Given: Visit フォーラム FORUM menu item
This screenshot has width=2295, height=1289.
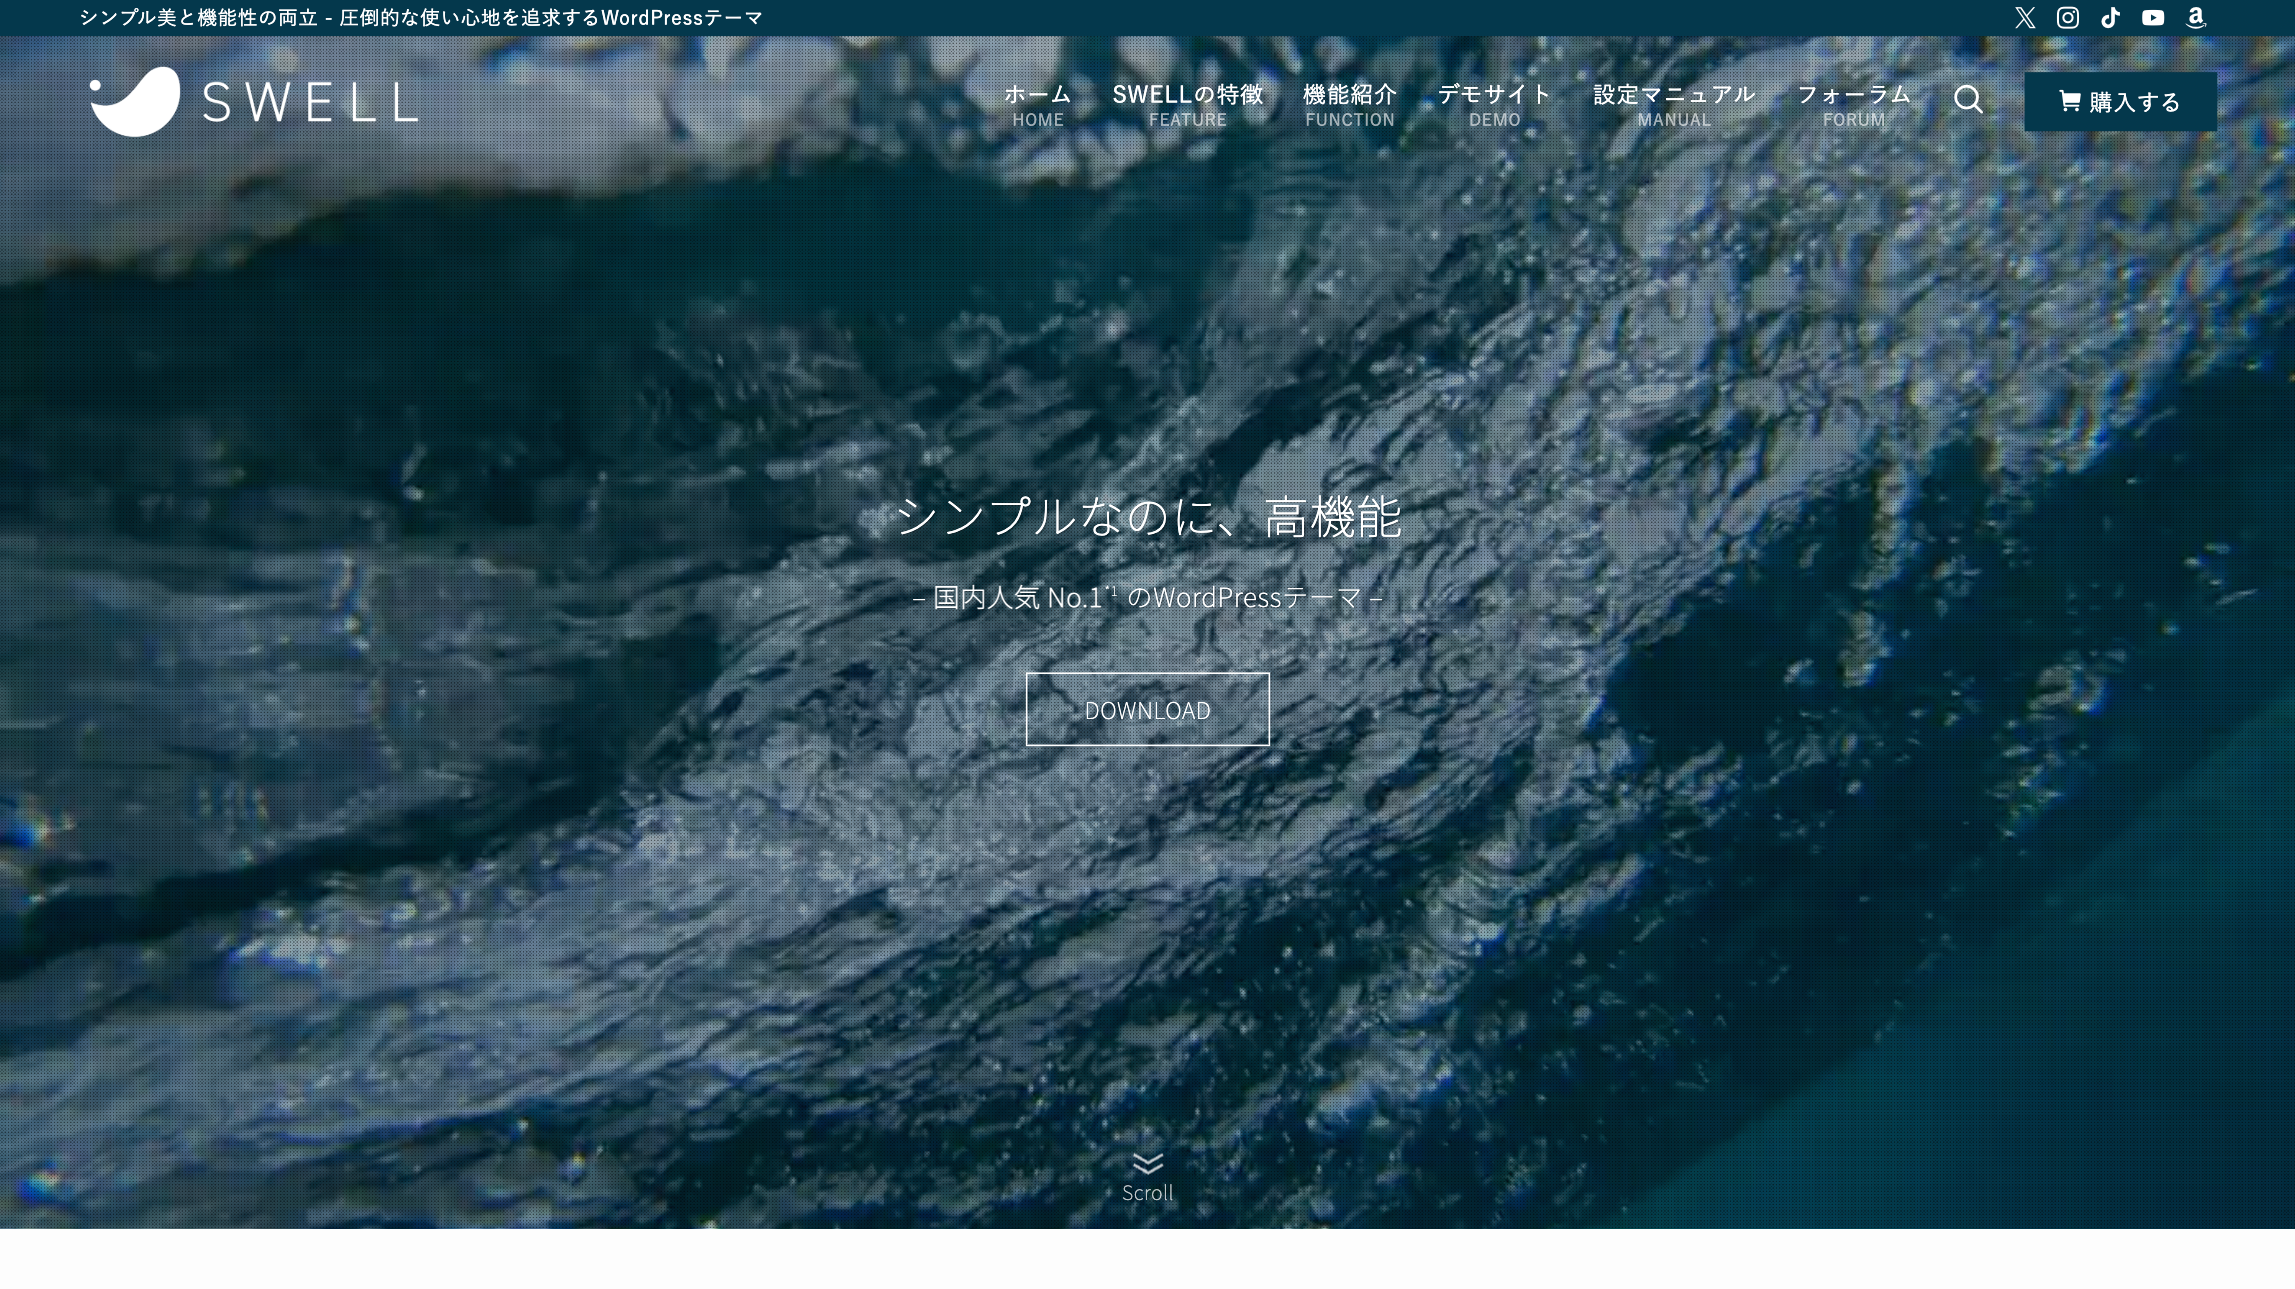Looking at the screenshot, I should pyautogui.click(x=1853, y=105).
